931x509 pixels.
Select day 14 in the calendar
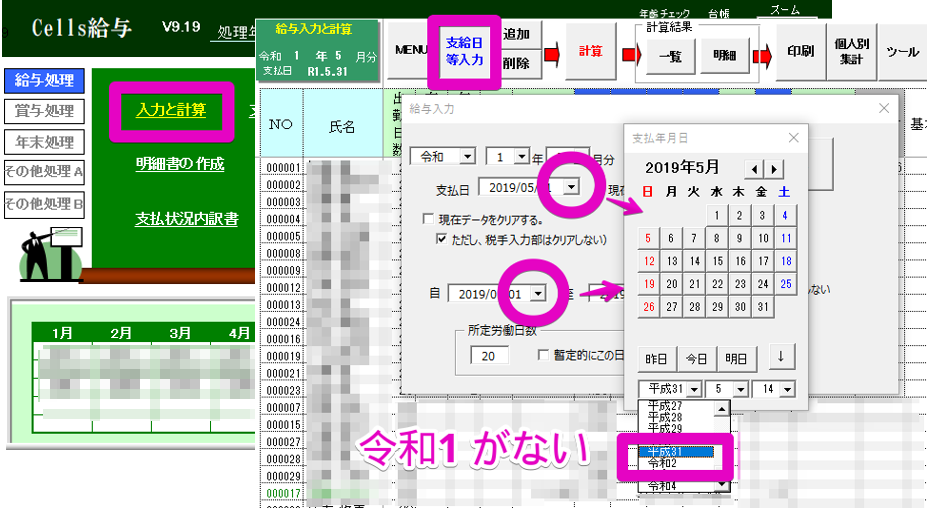coord(695,261)
